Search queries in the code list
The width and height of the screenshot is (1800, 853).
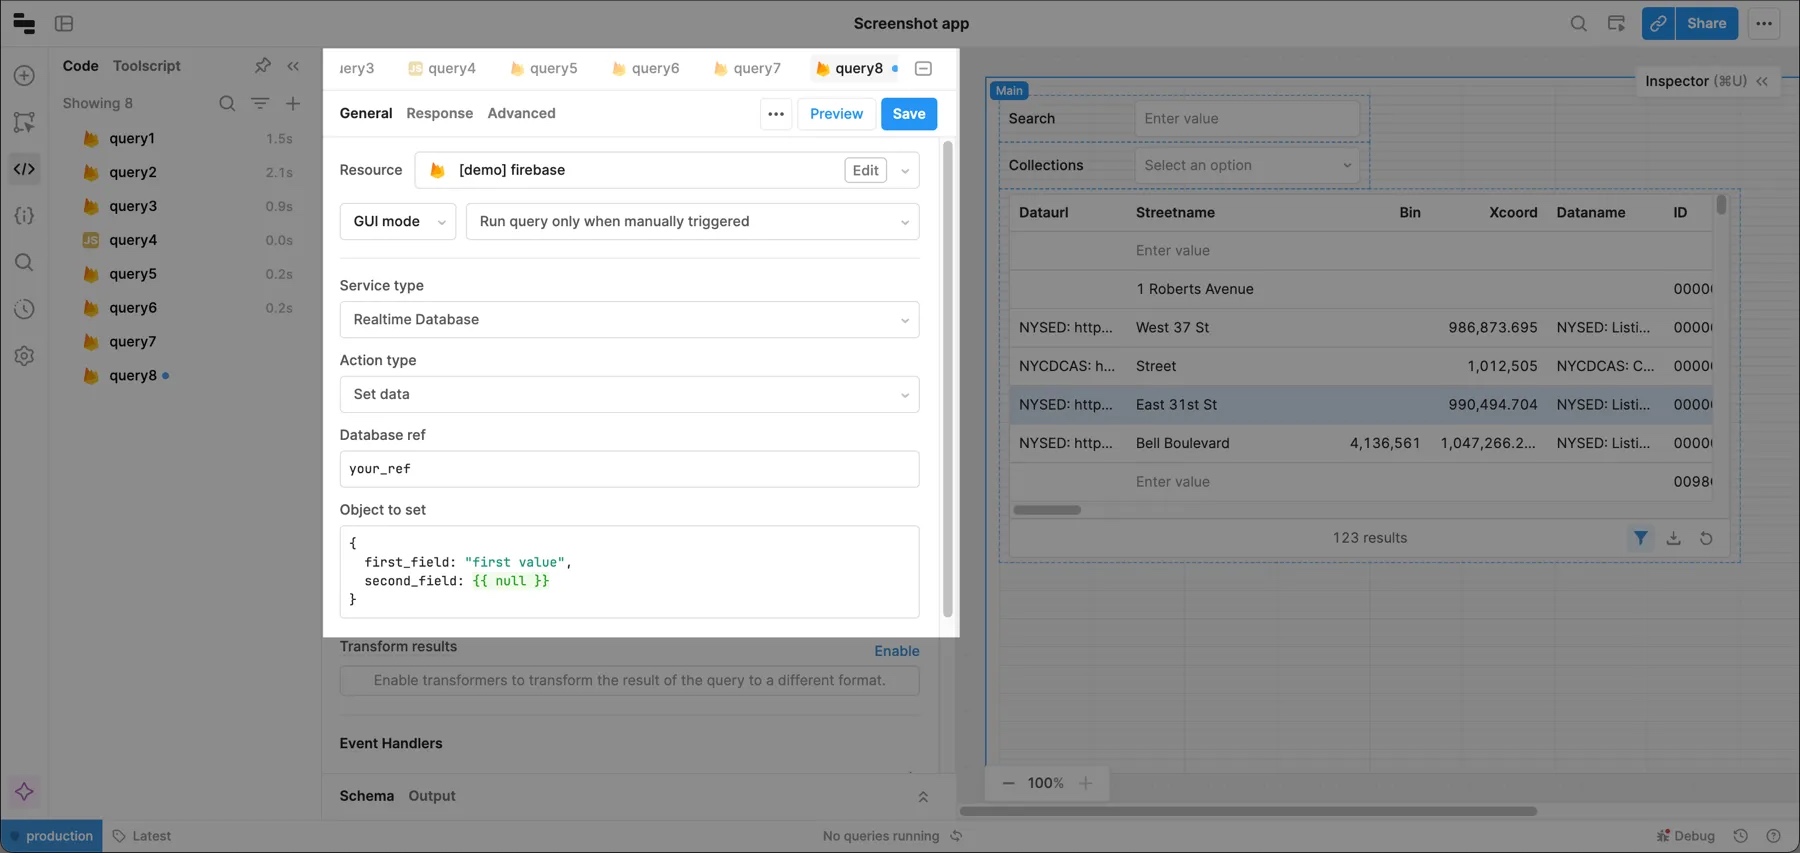(x=227, y=103)
